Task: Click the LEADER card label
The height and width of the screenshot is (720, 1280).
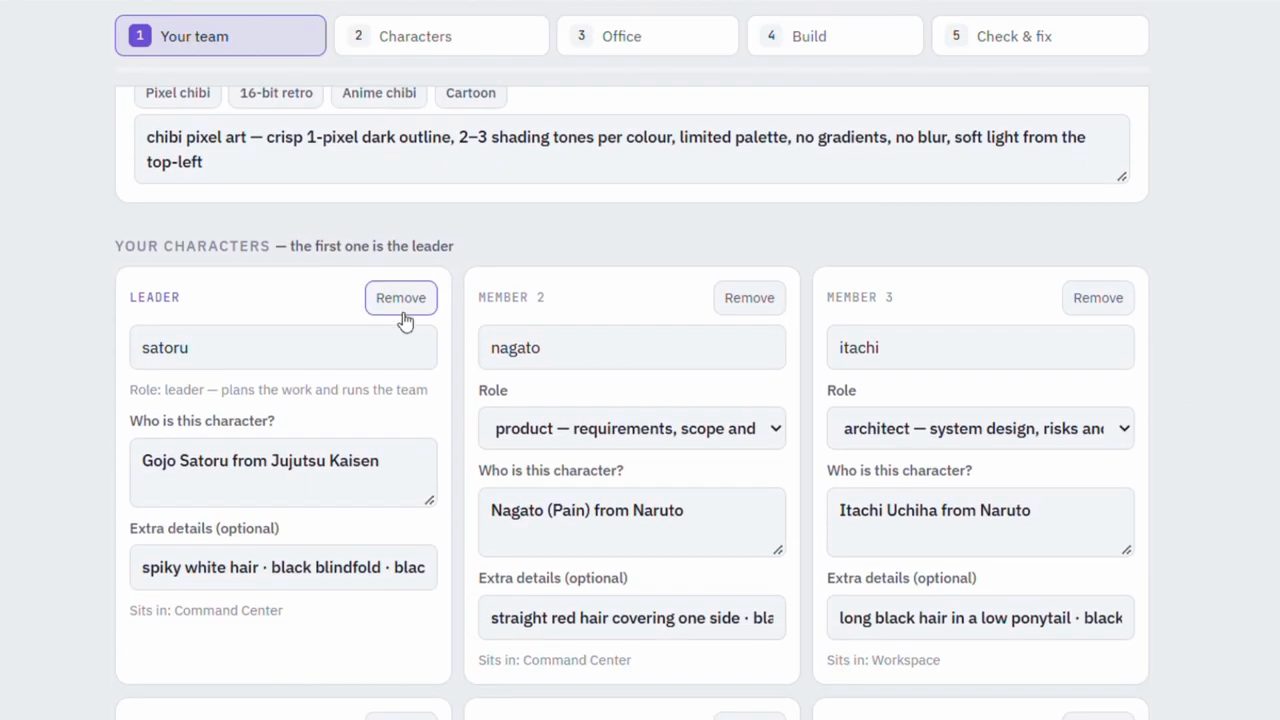Action: pos(154,297)
